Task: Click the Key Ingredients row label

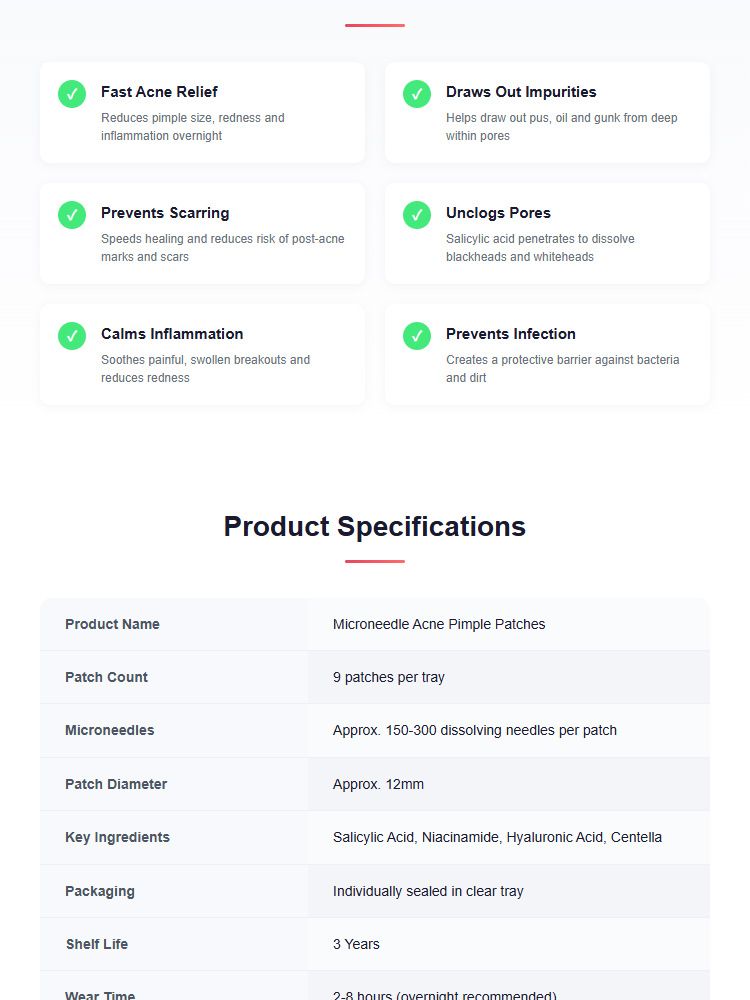Action: (x=117, y=837)
